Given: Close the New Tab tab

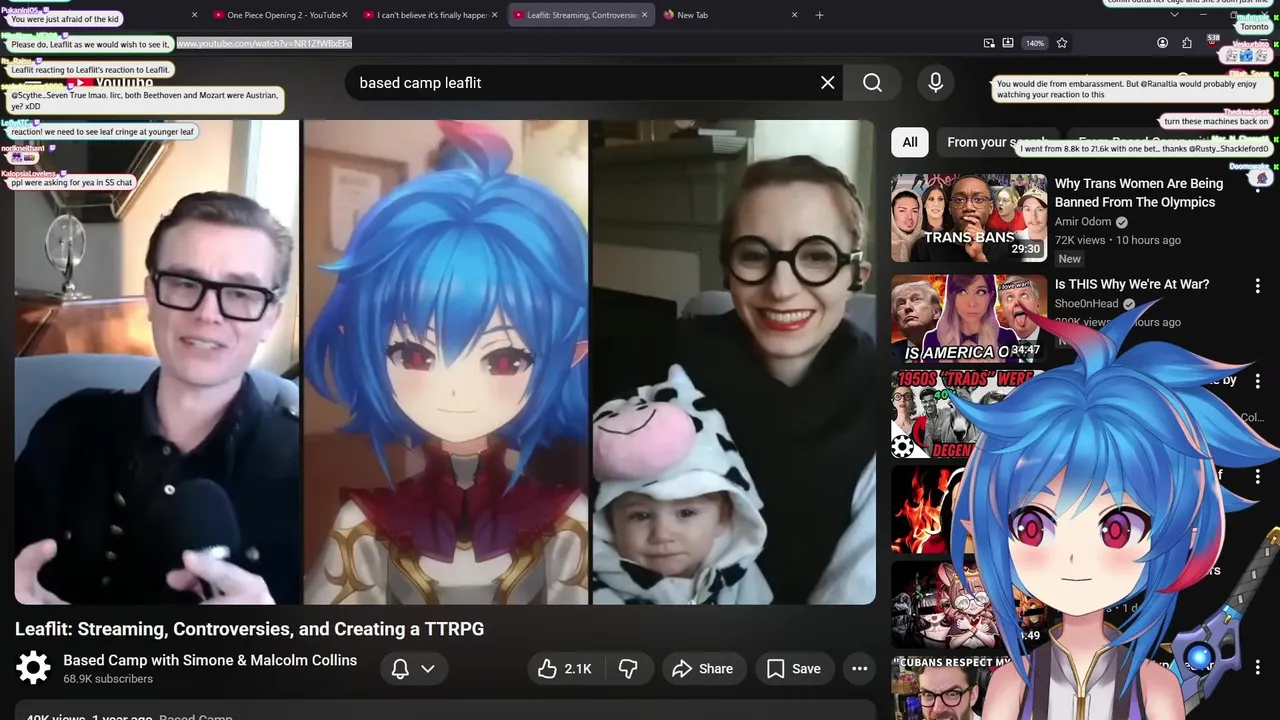Looking at the screenshot, I should 795,15.
